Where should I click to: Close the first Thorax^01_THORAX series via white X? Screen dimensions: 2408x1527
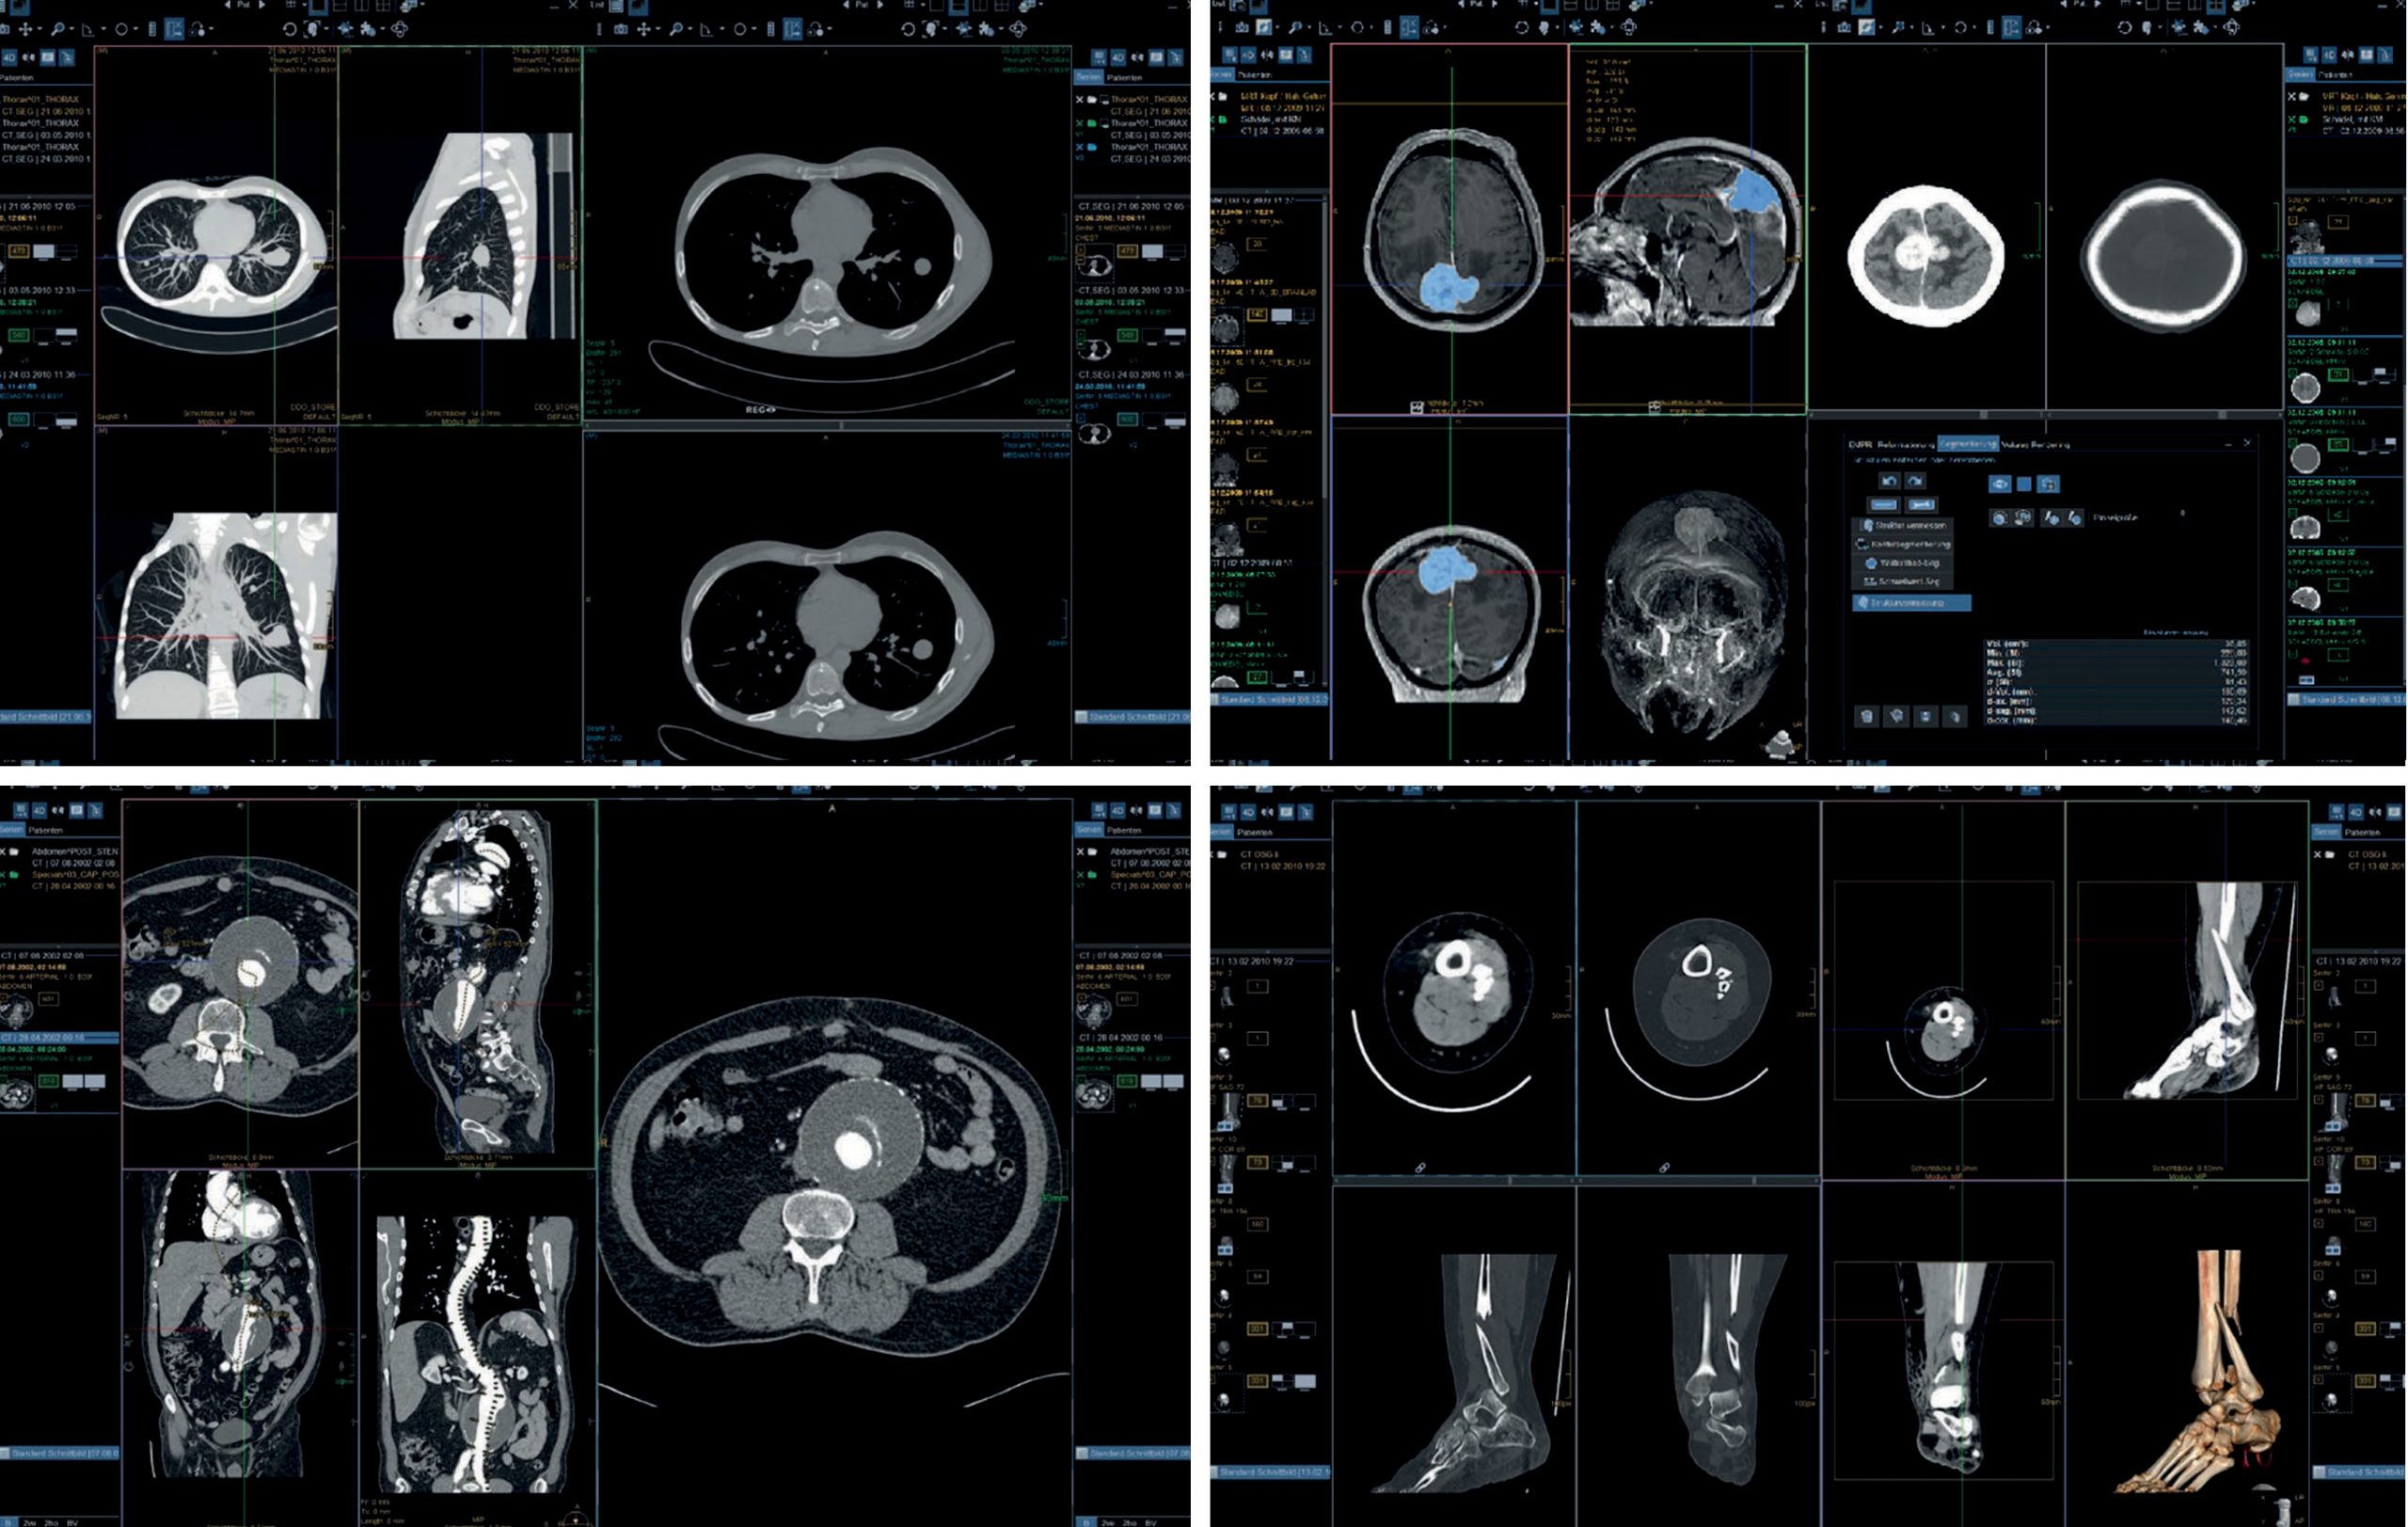(x=1079, y=99)
